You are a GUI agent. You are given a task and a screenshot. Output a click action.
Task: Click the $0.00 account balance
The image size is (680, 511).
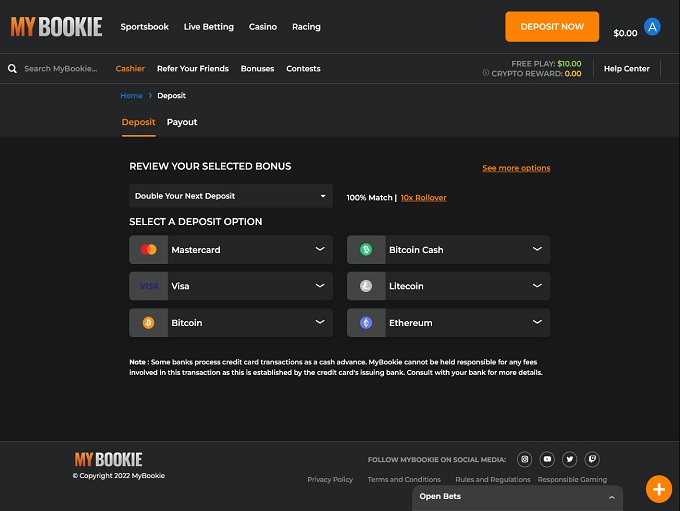pyautogui.click(x=625, y=33)
